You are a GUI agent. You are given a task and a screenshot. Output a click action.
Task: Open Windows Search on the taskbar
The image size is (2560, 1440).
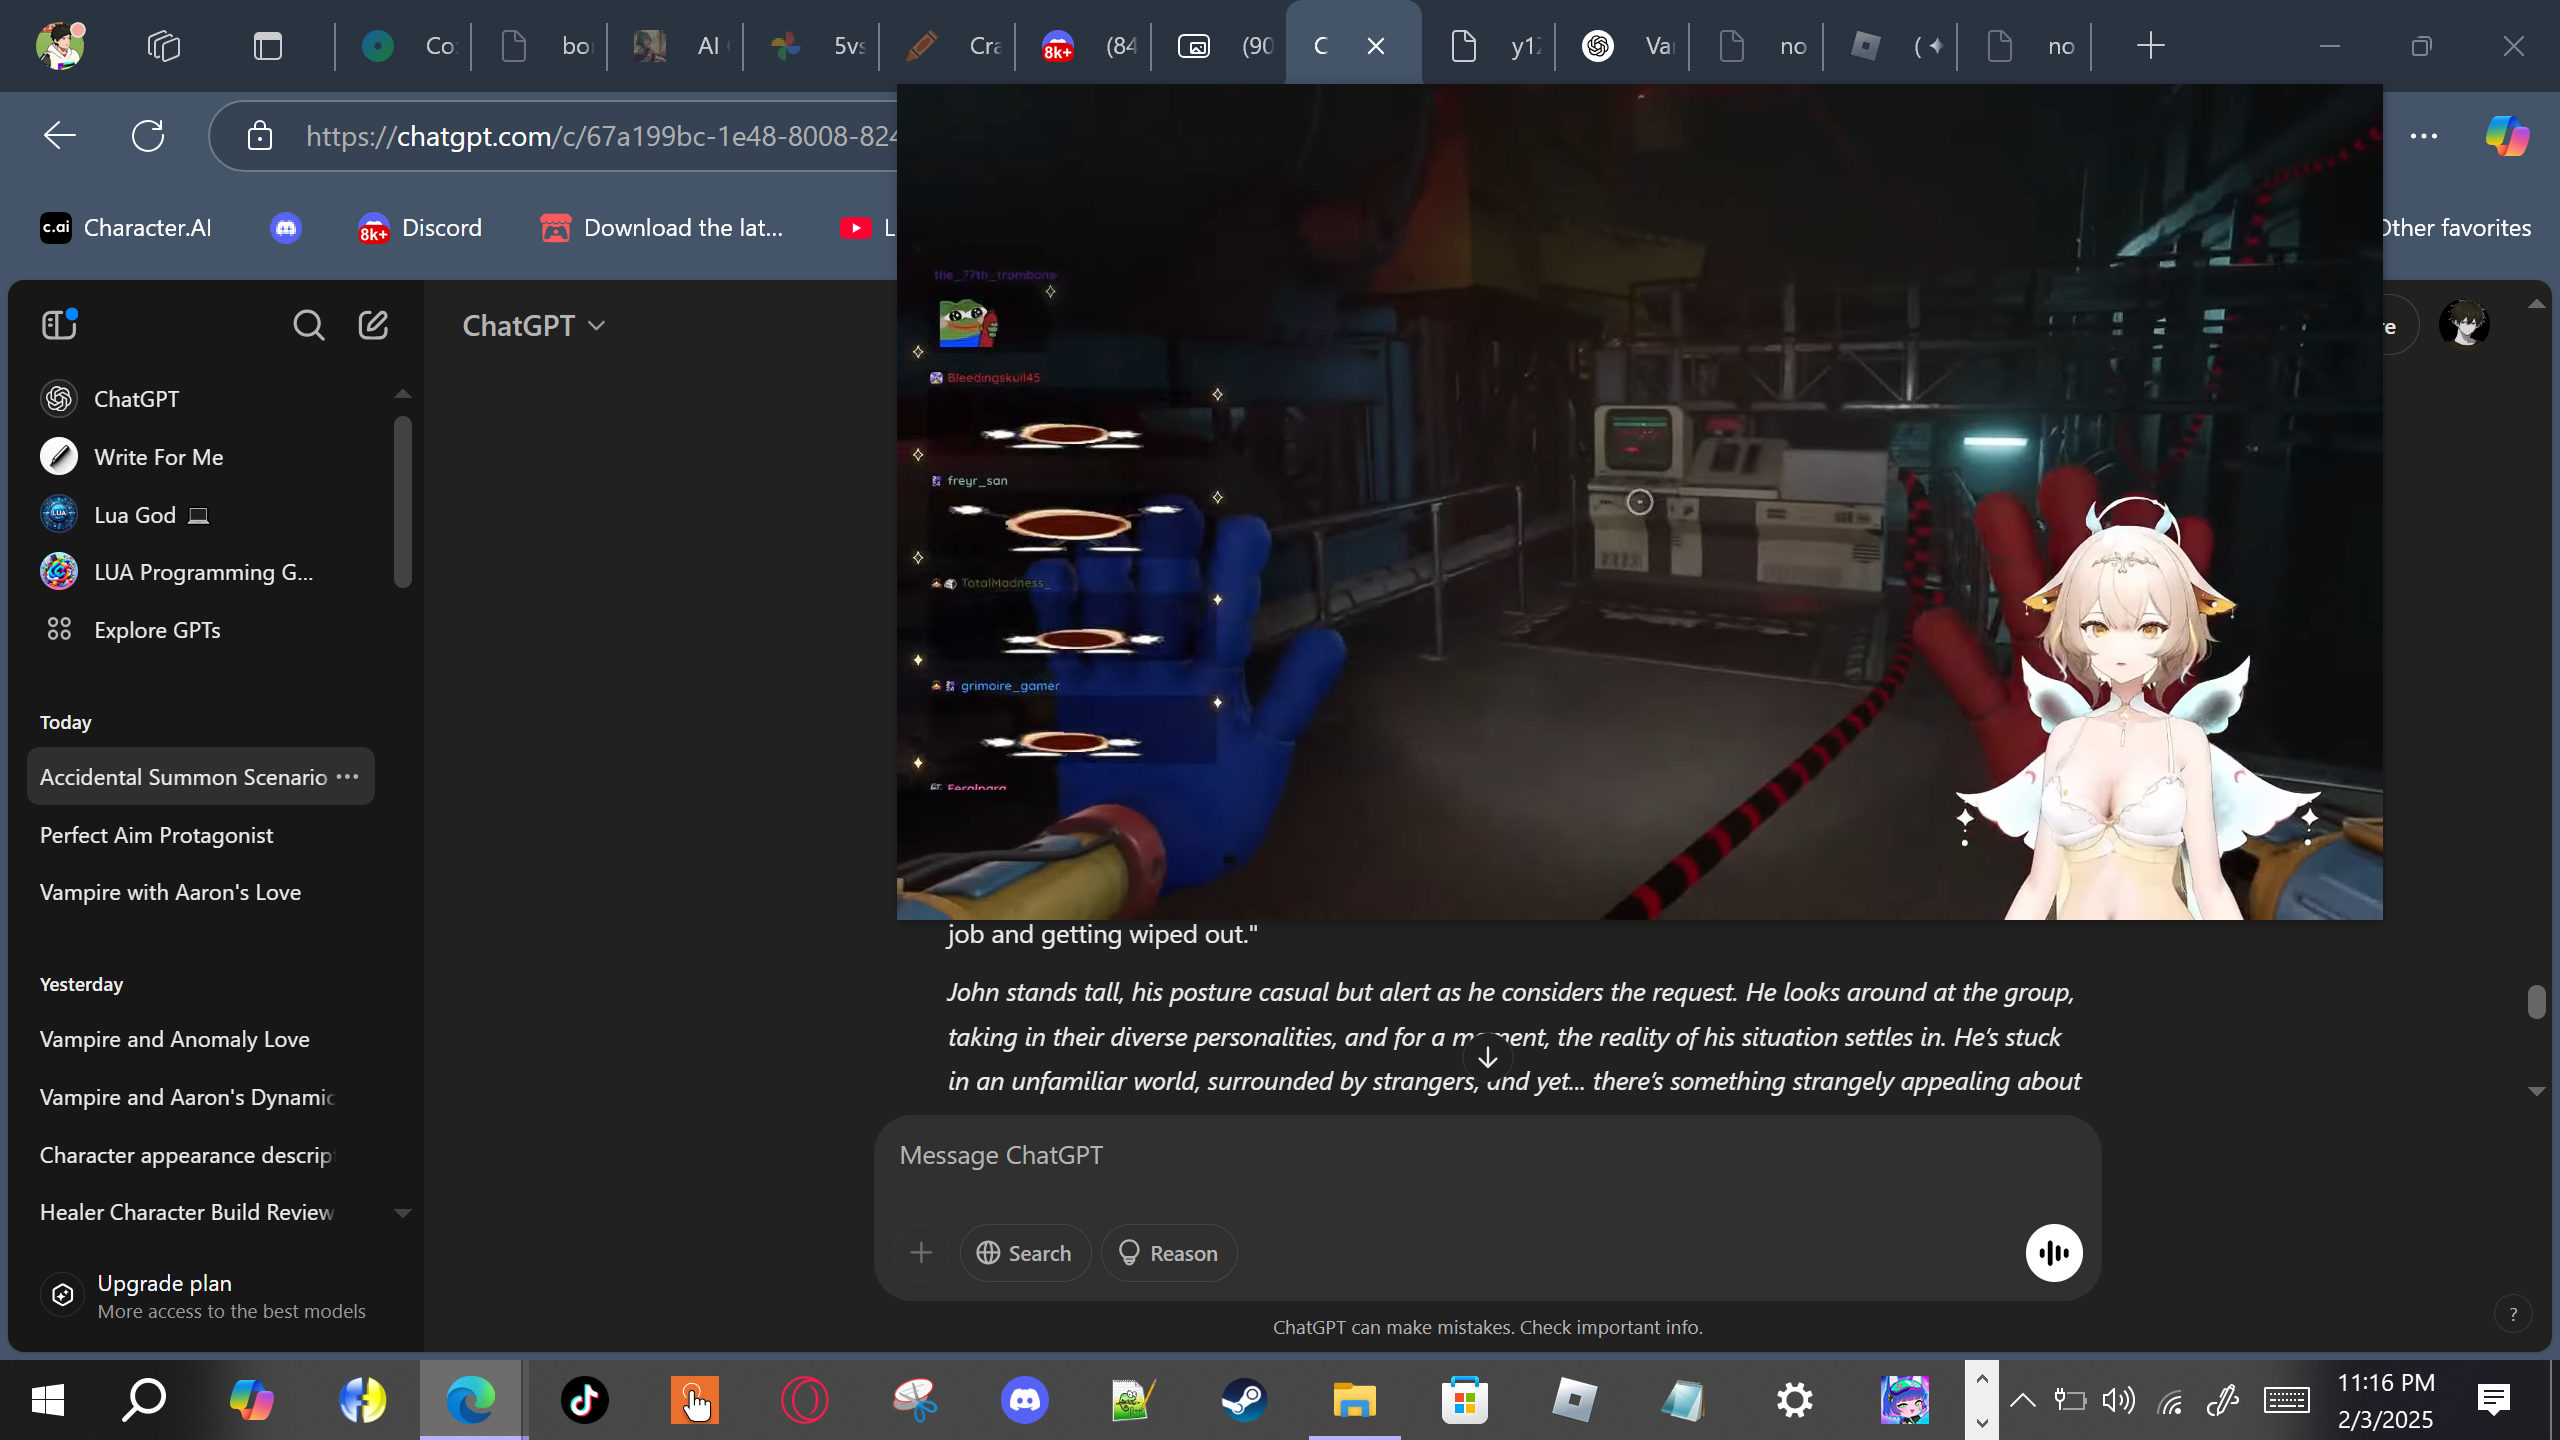pyautogui.click(x=144, y=1400)
